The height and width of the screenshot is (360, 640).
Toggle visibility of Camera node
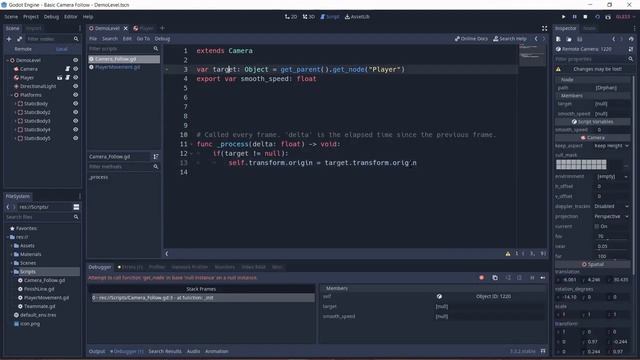click(76, 69)
